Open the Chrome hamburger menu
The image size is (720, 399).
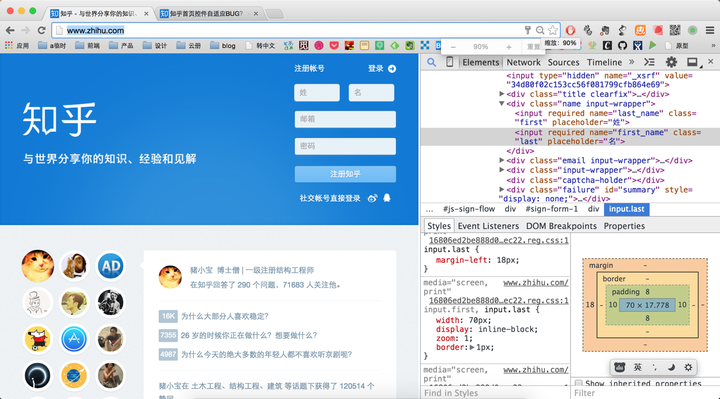tap(710, 30)
